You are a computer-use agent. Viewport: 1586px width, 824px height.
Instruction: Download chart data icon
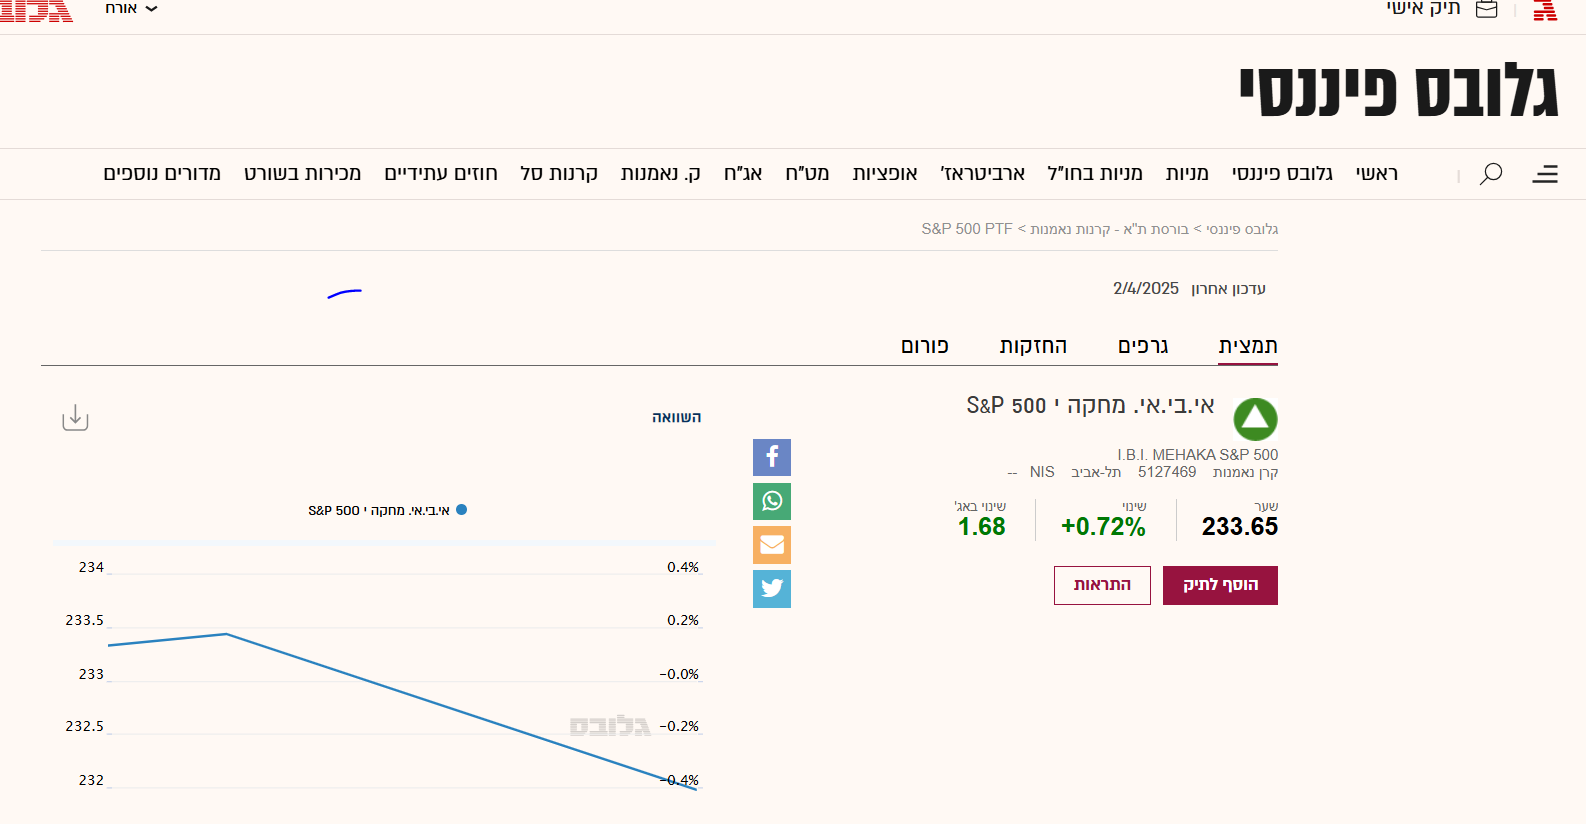point(75,418)
